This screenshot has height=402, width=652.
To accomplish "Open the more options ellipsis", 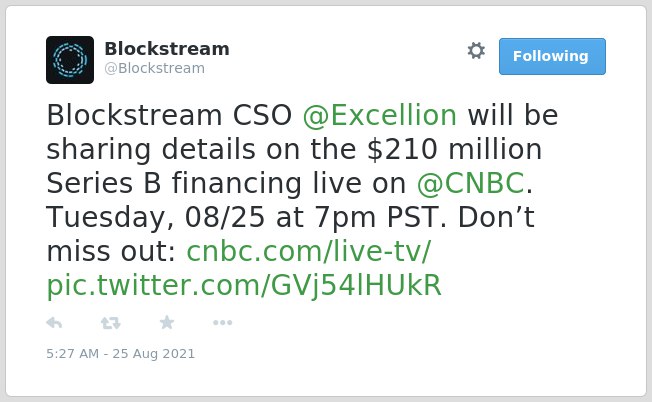I will coord(222,323).
